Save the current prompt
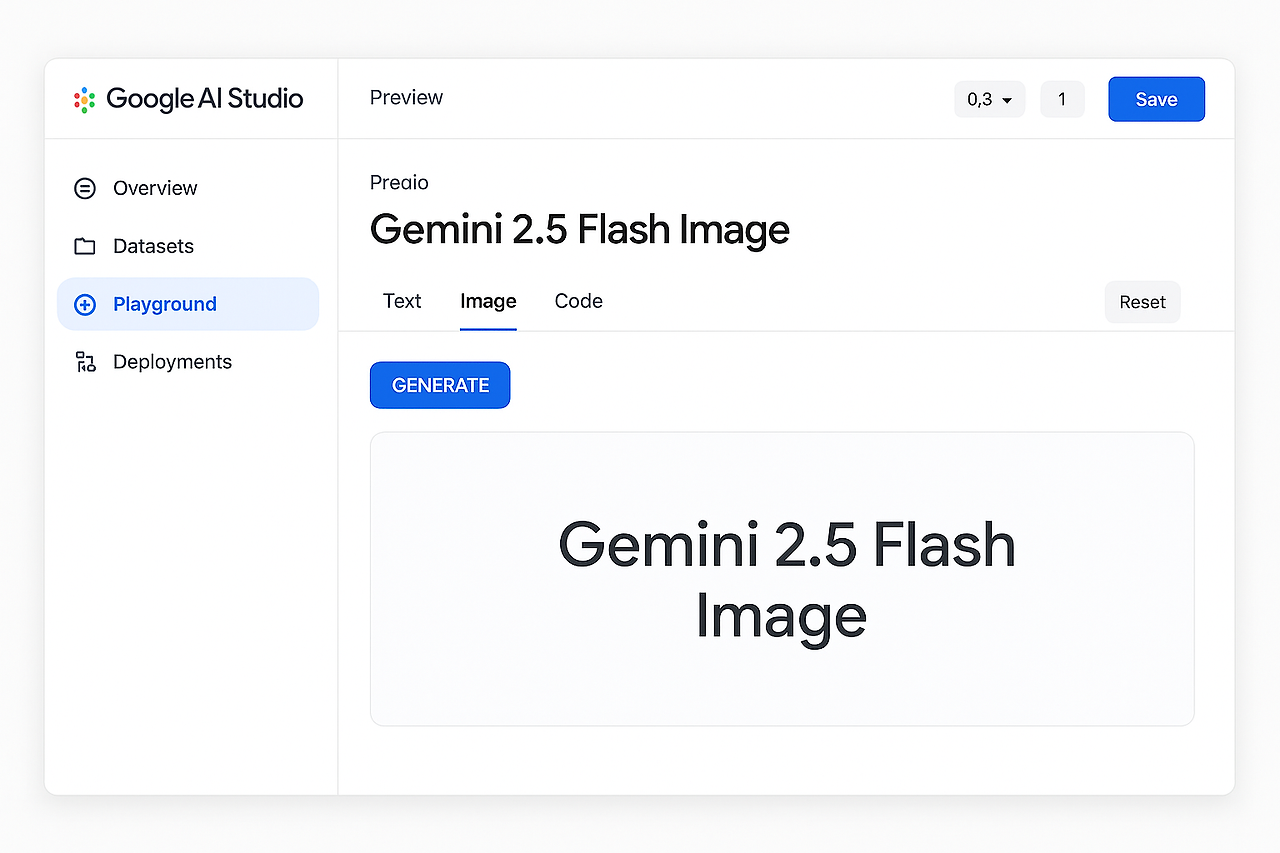The width and height of the screenshot is (1280, 853). [x=1156, y=99]
